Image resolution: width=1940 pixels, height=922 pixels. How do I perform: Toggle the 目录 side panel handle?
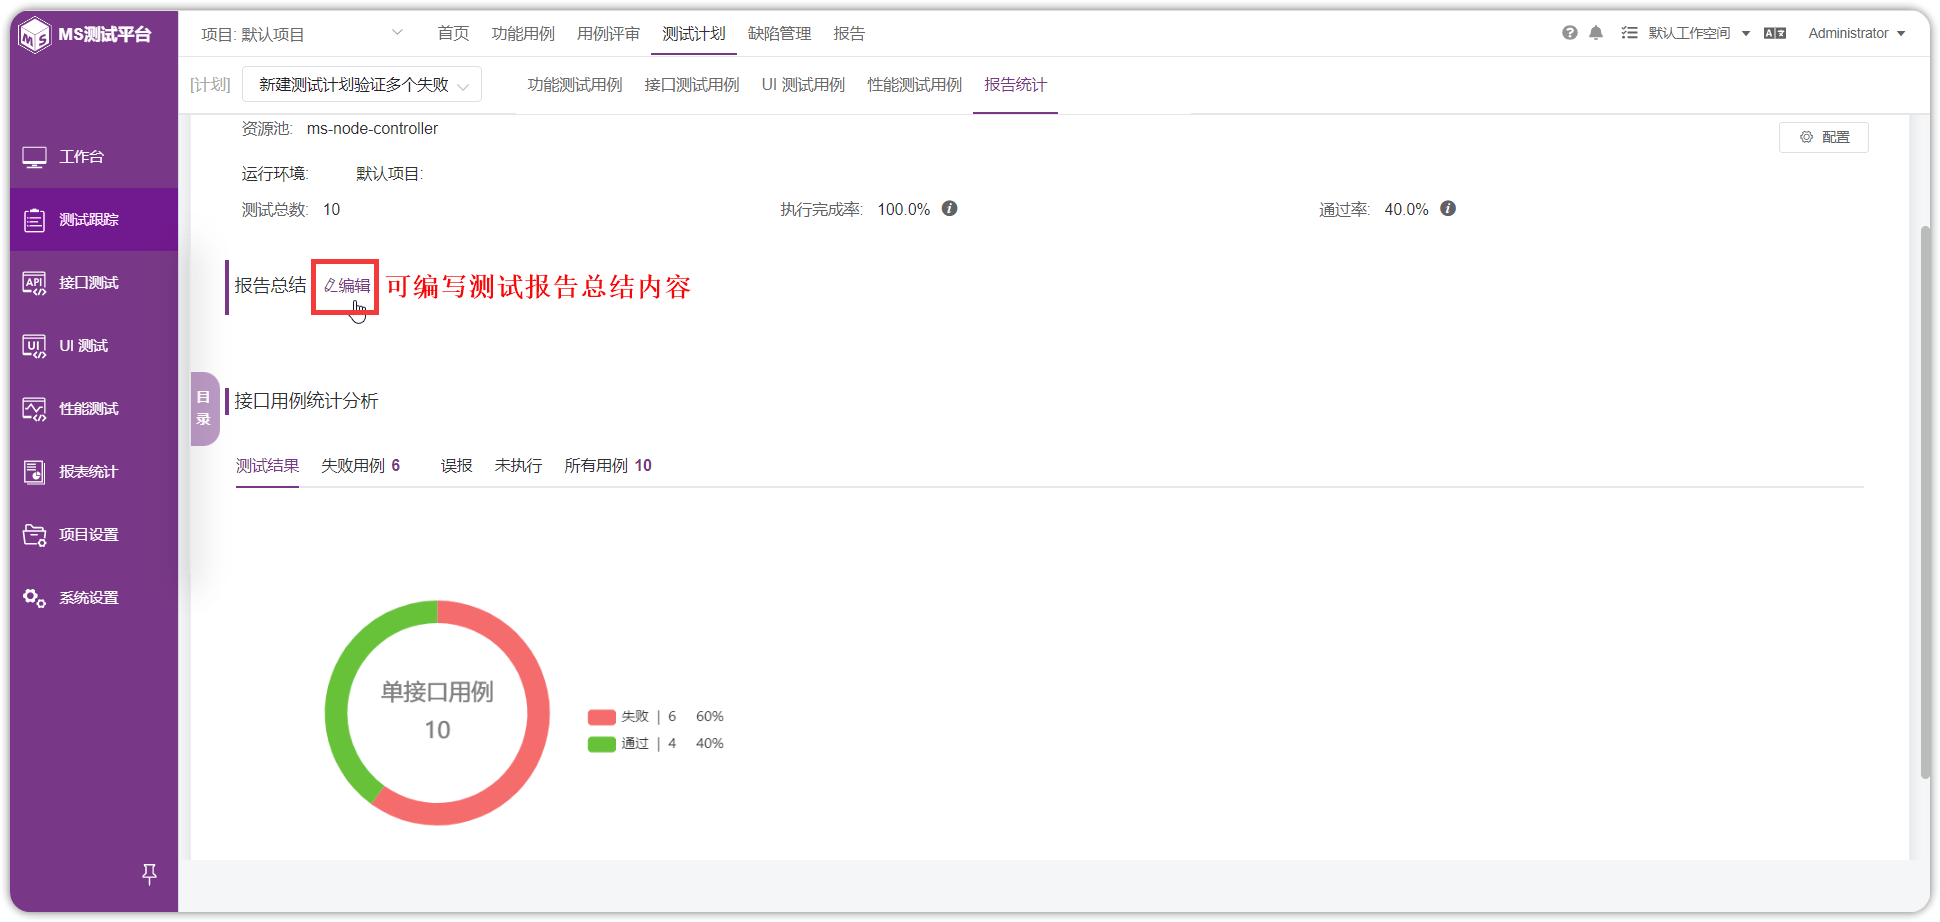click(x=204, y=408)
